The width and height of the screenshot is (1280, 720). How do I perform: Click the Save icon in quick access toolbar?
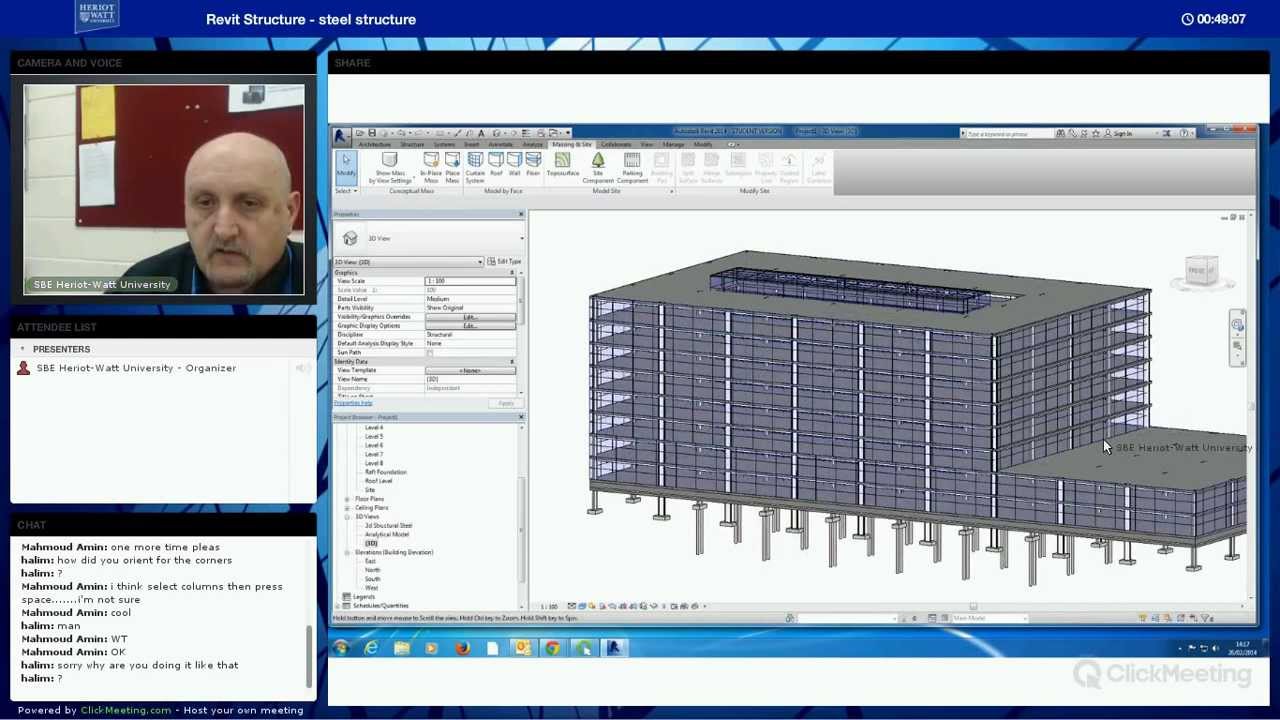[371, 133]
